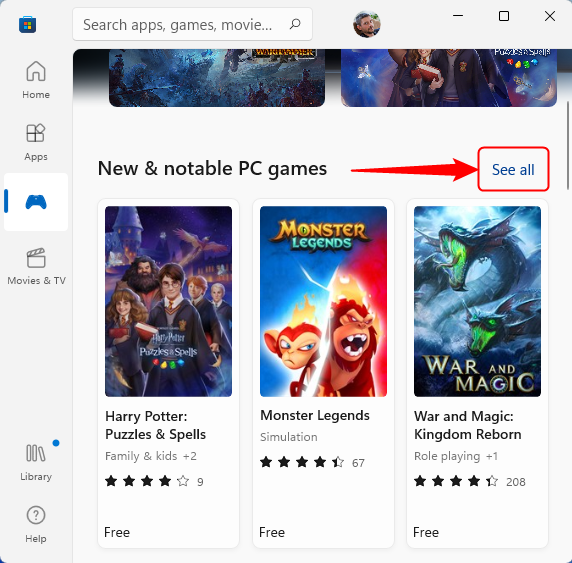
Task: Open the Home section in sidebar
Action: (x=36, y=80)
